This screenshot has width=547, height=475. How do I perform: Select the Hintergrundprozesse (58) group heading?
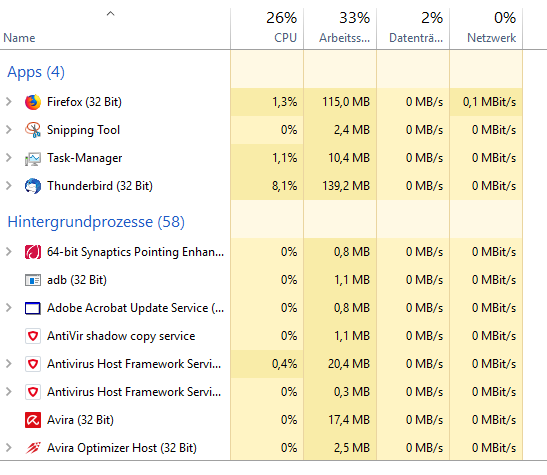96,222
